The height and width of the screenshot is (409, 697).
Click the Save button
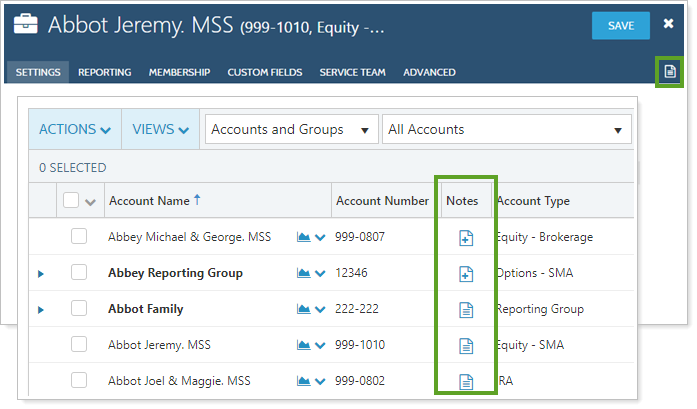point(620,25)
